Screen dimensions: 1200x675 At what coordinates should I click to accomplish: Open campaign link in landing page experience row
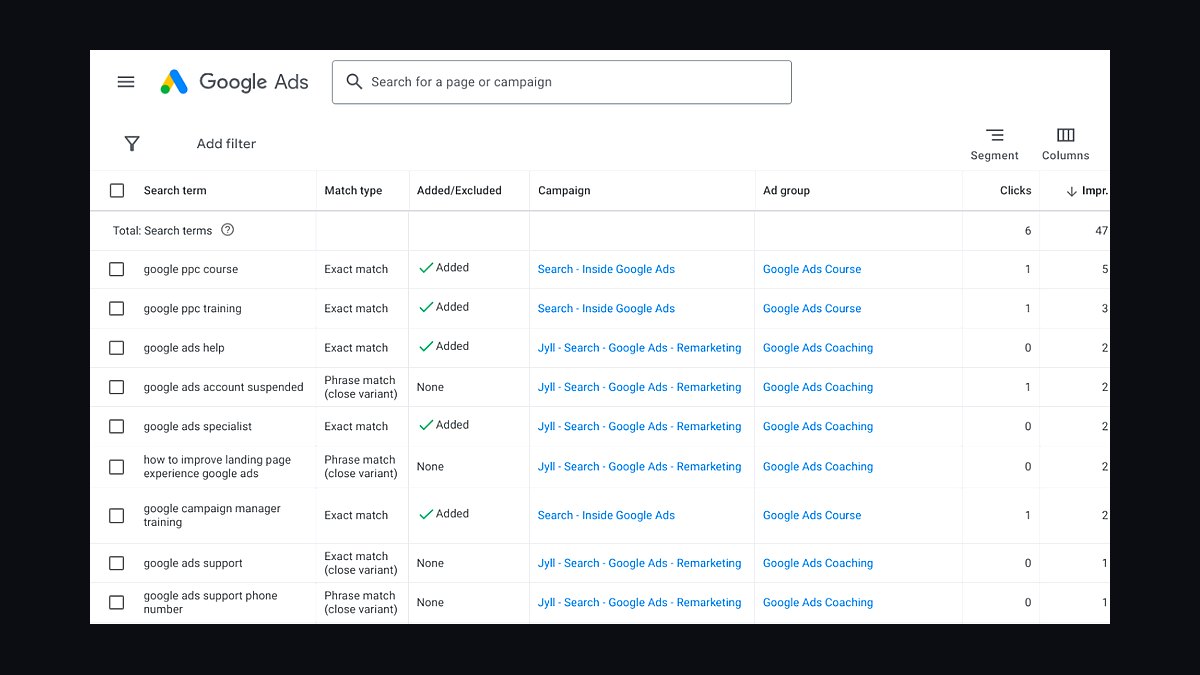[x=640, y=466]
